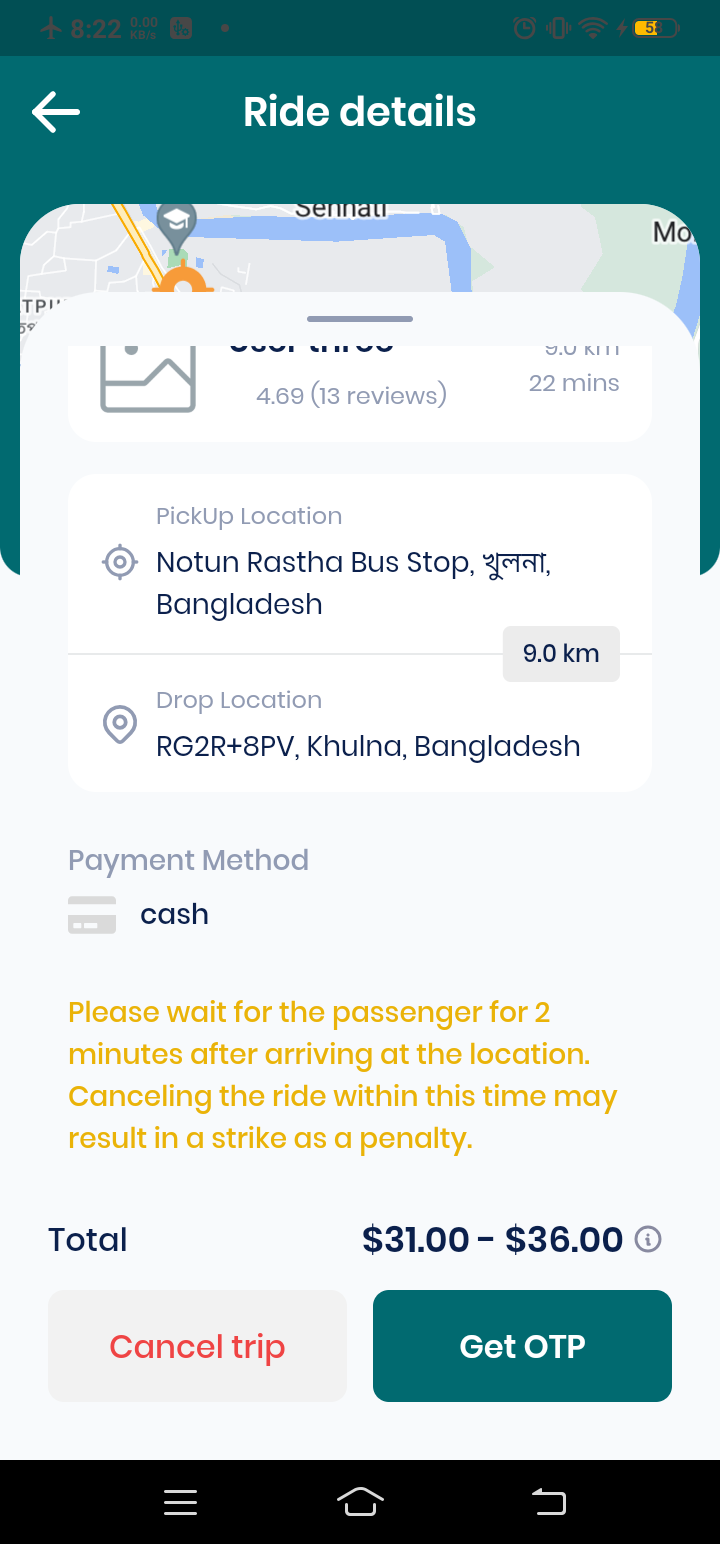720x1544 pixels.
Task: Open Android recent apps menu button
Action: coord(180,1502)
